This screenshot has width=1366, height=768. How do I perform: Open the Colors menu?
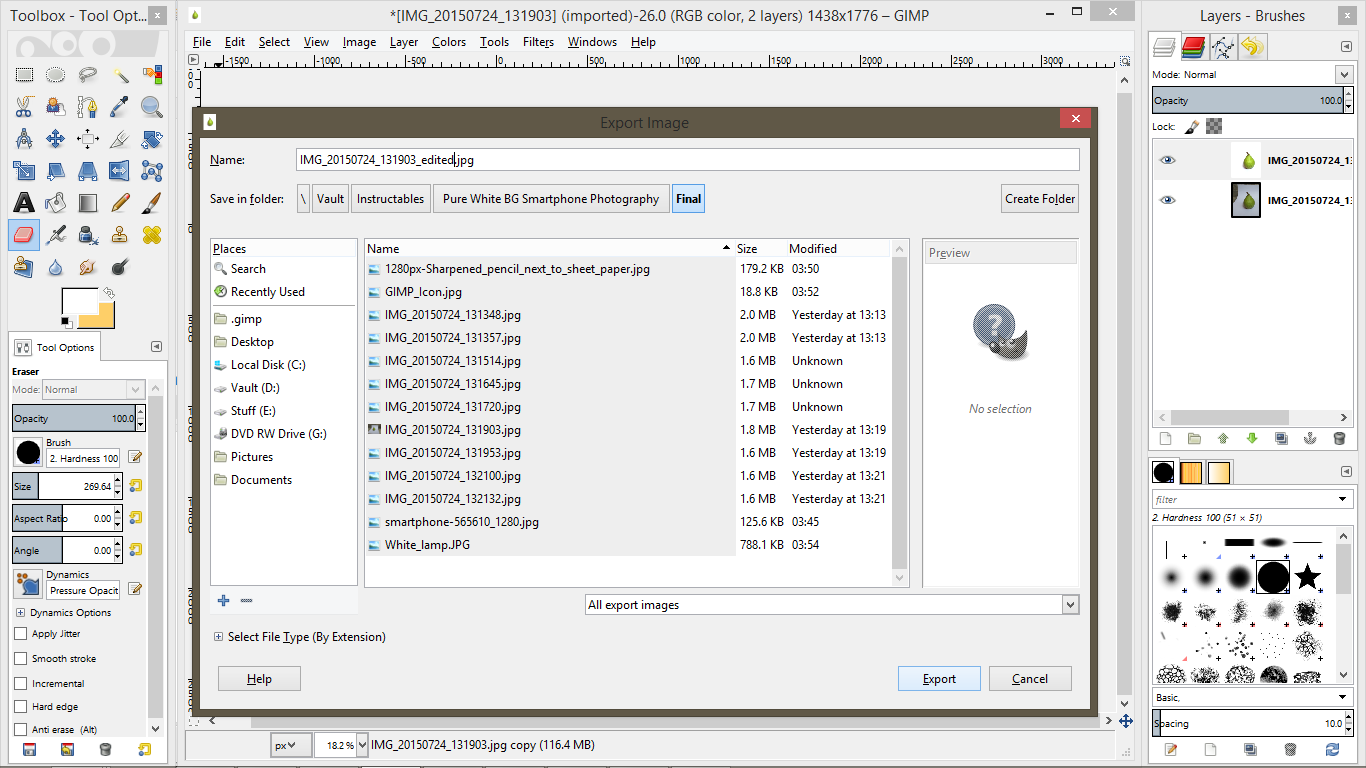tap(449, 42)
